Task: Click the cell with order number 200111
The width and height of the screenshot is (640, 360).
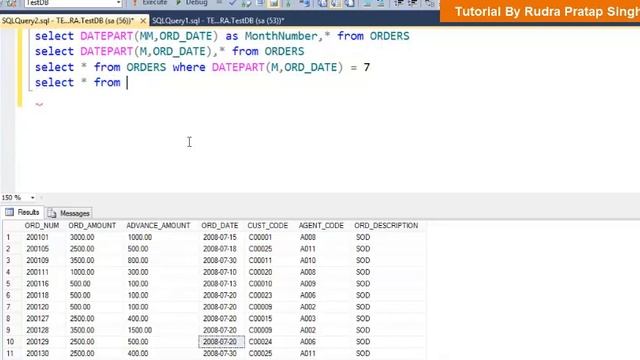Action: coord(38,272)
